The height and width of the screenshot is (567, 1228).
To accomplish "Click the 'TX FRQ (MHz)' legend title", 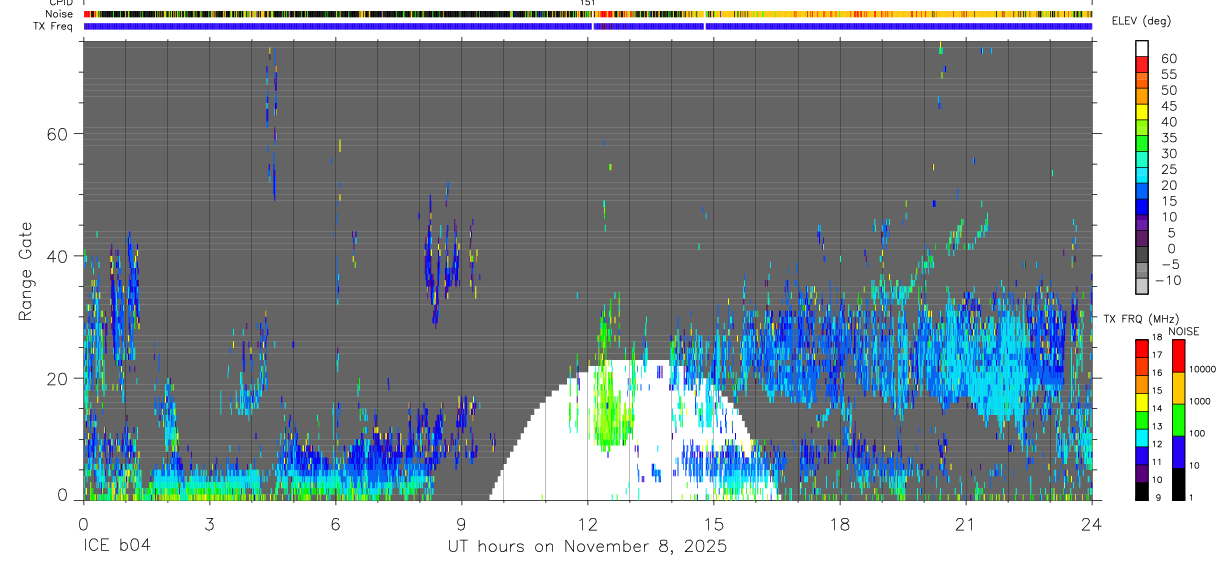I will [1140, 318].
